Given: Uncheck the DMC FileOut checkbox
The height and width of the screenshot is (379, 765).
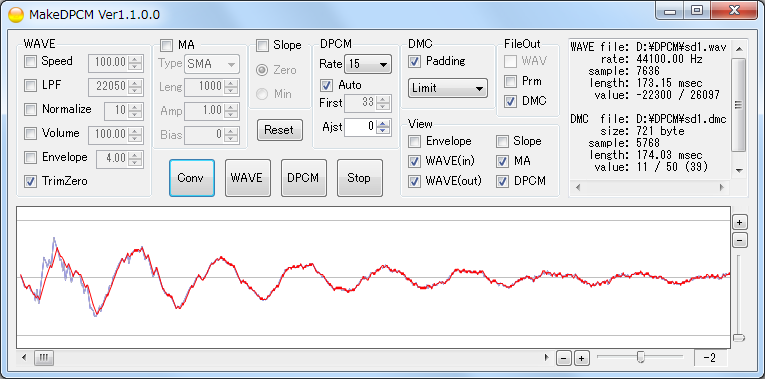Looking at the screenshot, I should [510, 101].
